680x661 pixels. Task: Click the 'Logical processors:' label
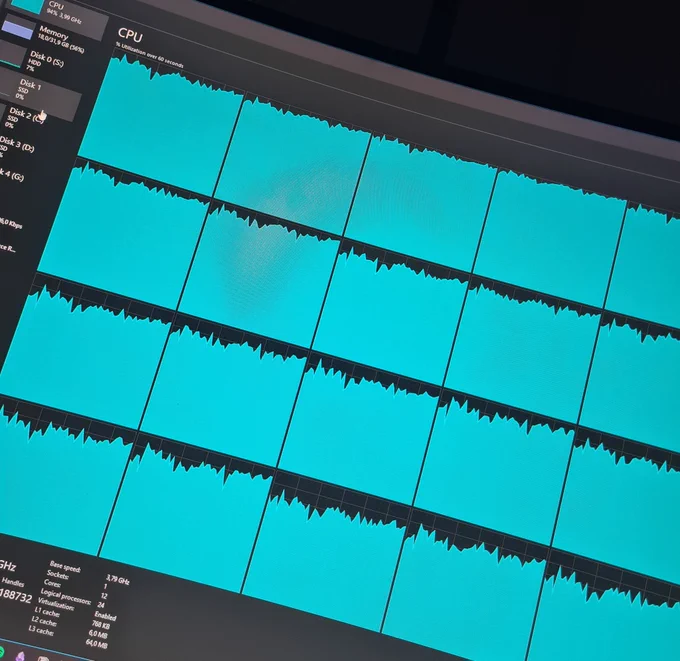click(x=66, y=597)
